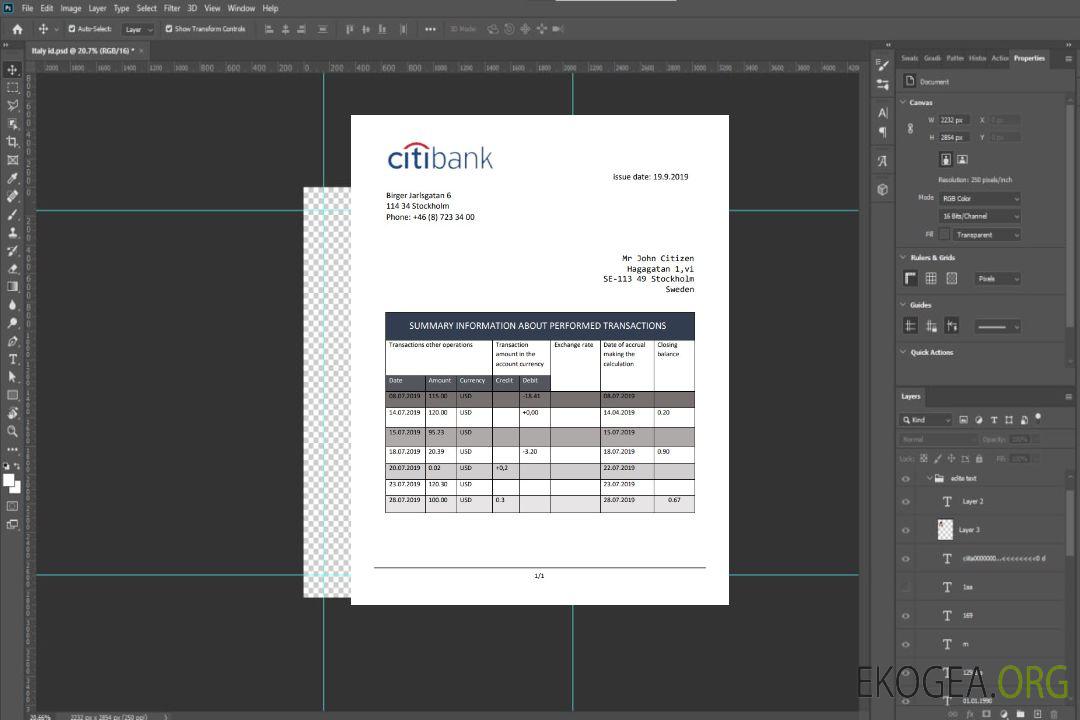
Task: Toggle the Auto-Select checkbox
Action: 72,29
